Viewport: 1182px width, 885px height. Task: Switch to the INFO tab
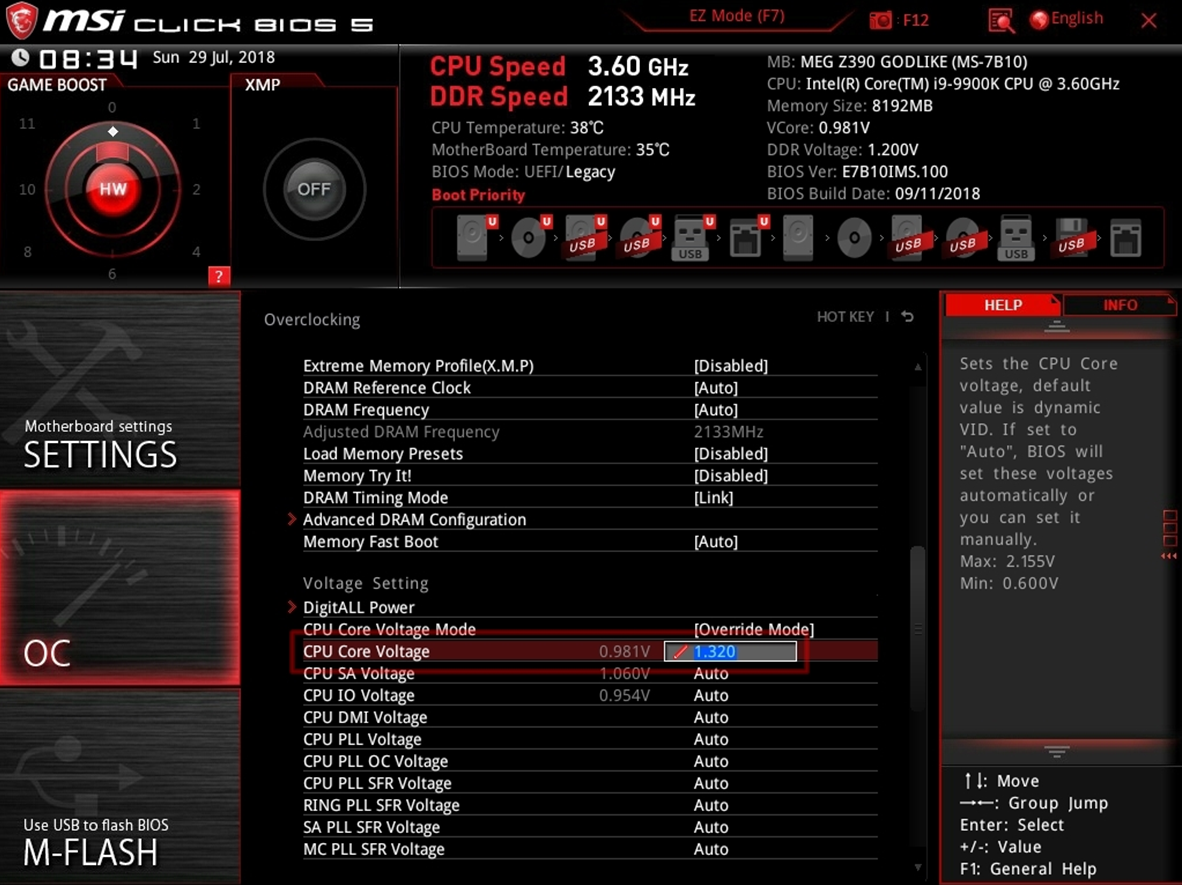tap(1120, 305)
